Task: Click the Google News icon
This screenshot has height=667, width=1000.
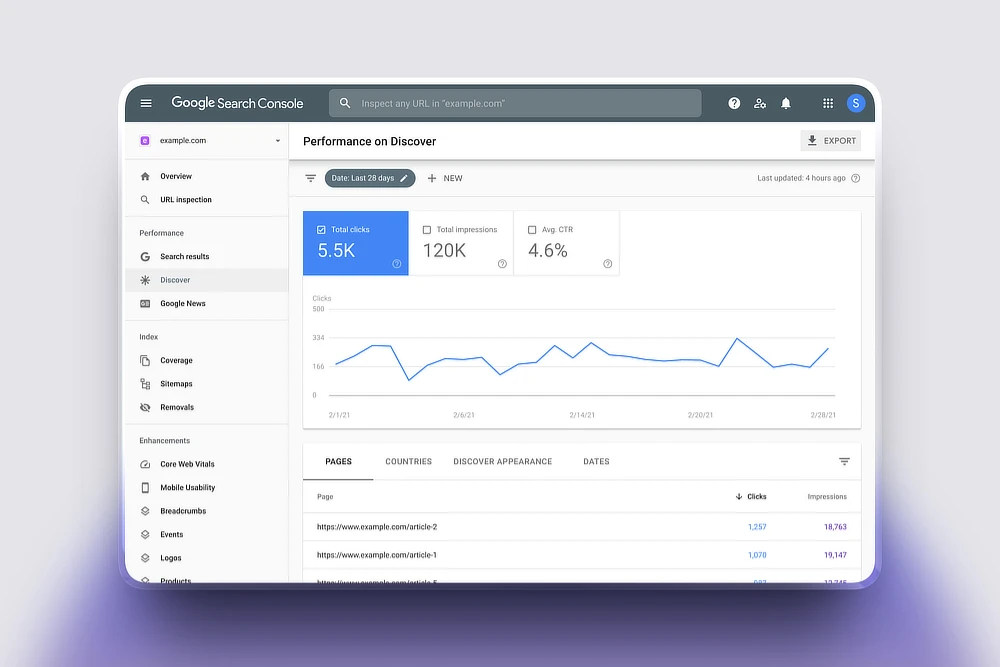Action: (x=145, y=304)
